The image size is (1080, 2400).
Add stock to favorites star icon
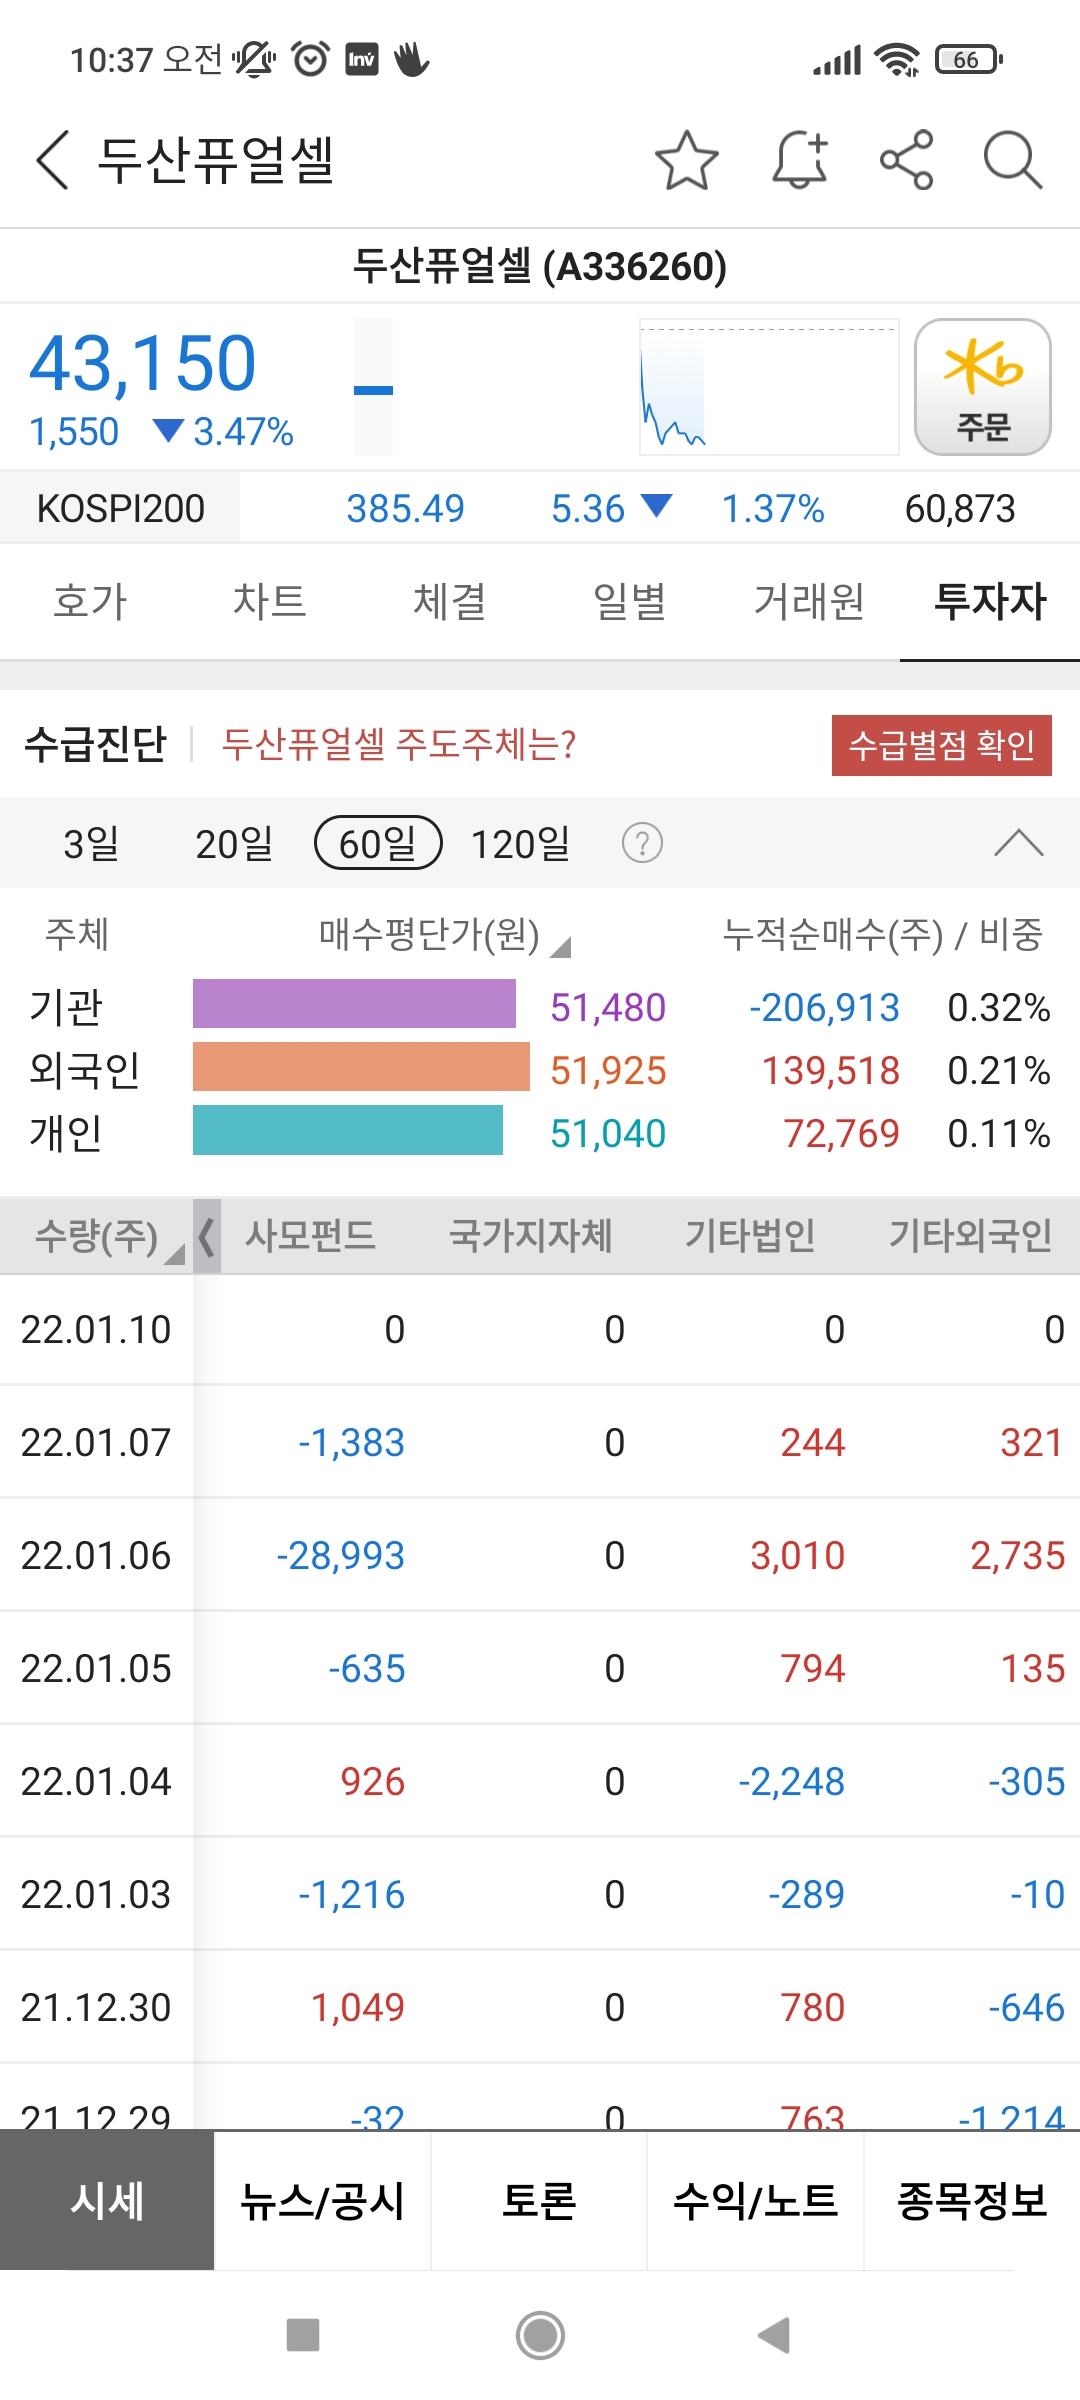click(687, 160)
